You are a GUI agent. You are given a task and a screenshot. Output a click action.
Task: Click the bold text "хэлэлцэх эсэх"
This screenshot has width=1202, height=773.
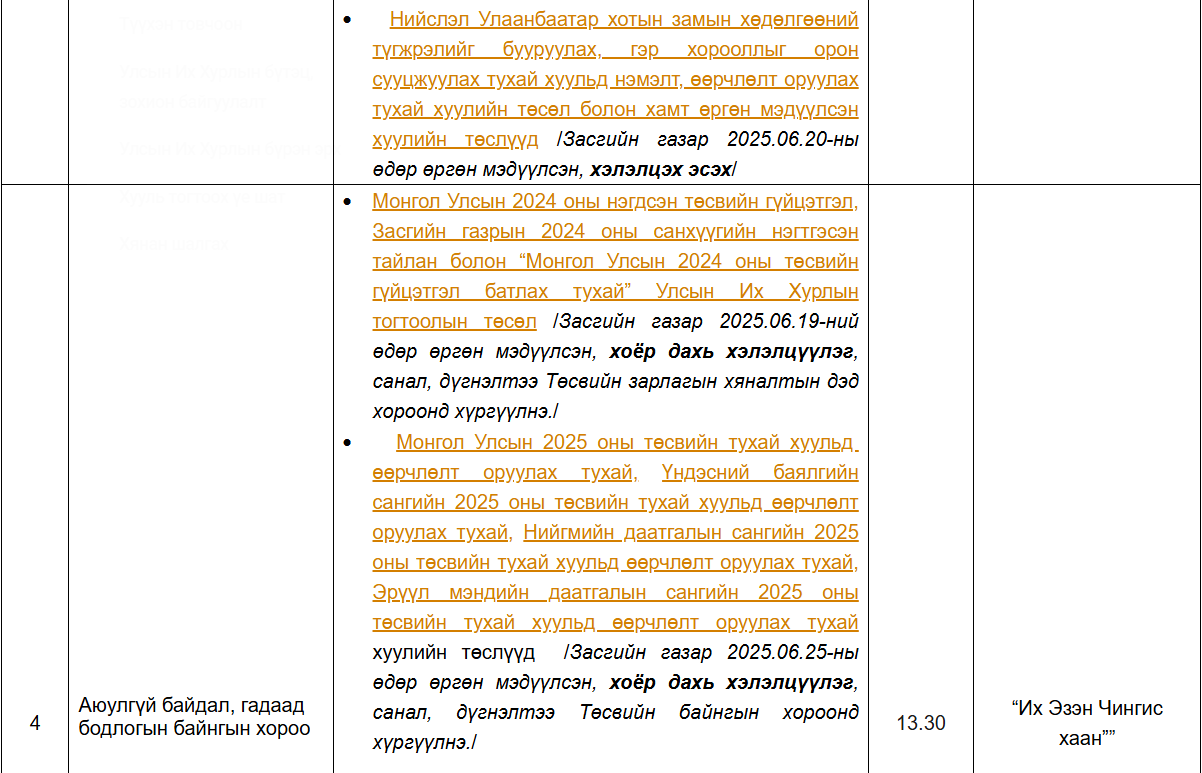tap(661, 169)
